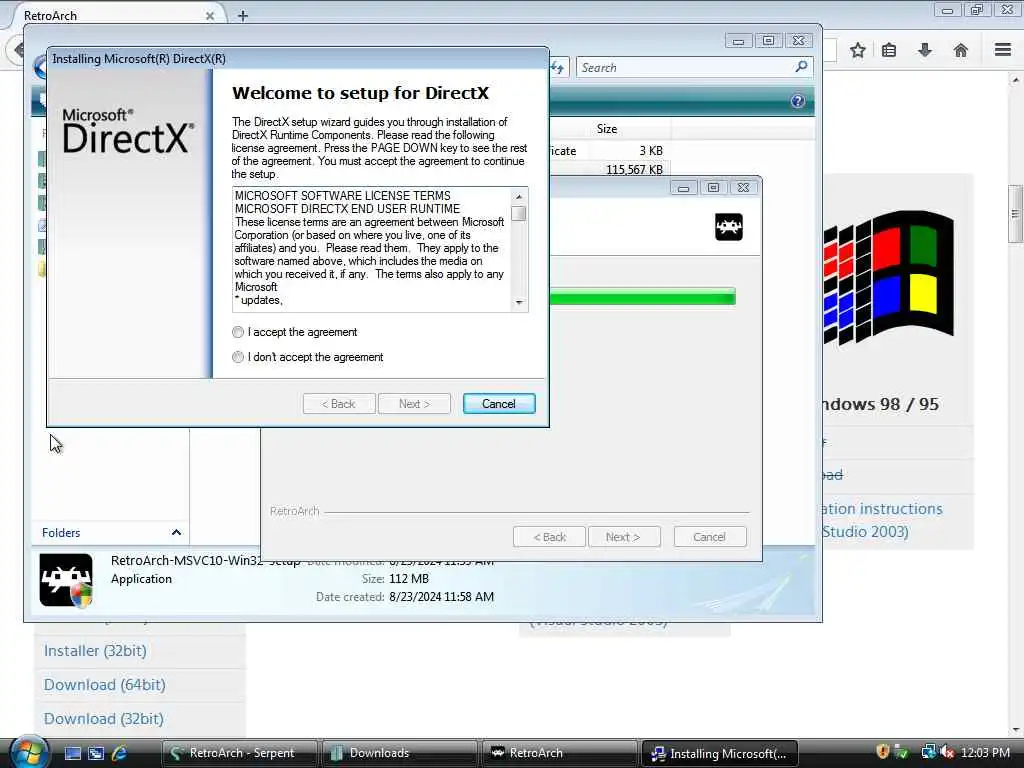The width and height of the screenshot is (1024, 768).
Task: Switch to RetroArch taskbar button
Action: [559, 753]
